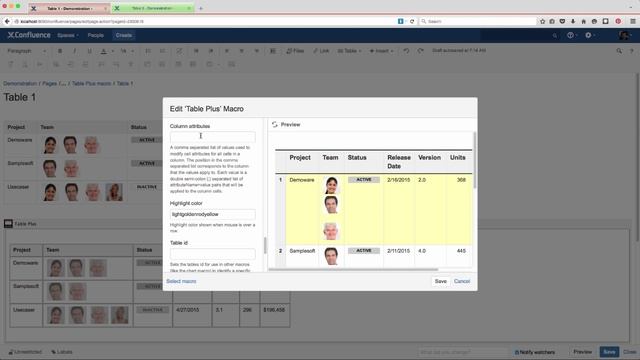Click the Column attributes input field
The image size is (640, 360).
[x=213, y=137]
